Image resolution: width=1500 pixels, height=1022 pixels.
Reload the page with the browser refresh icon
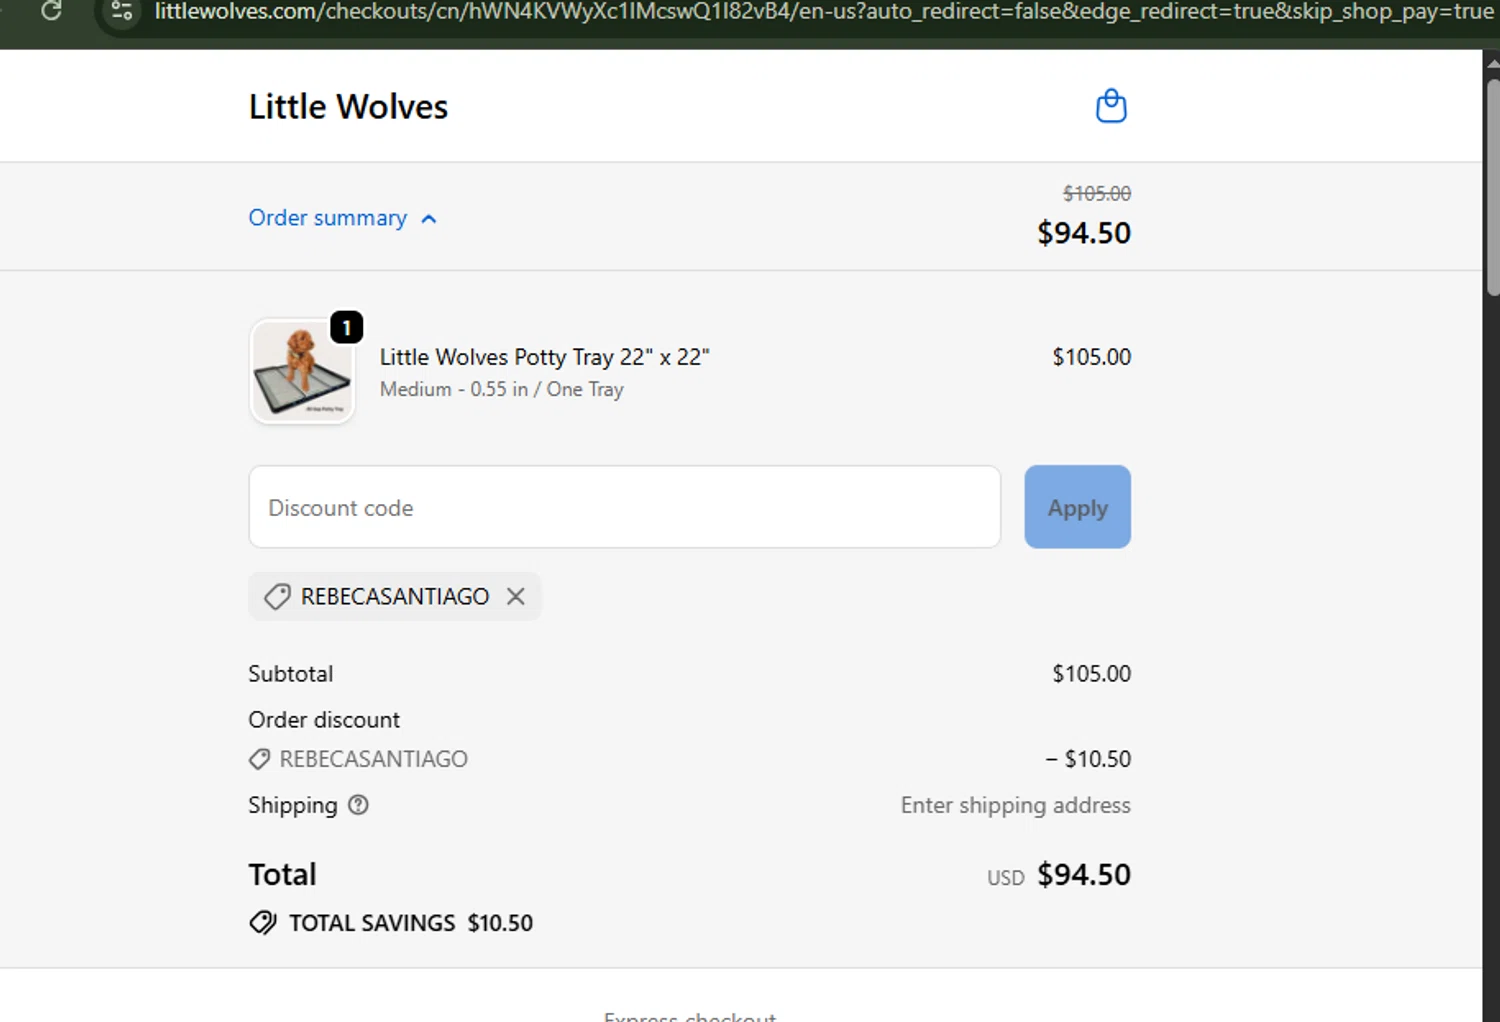(51, 11)
